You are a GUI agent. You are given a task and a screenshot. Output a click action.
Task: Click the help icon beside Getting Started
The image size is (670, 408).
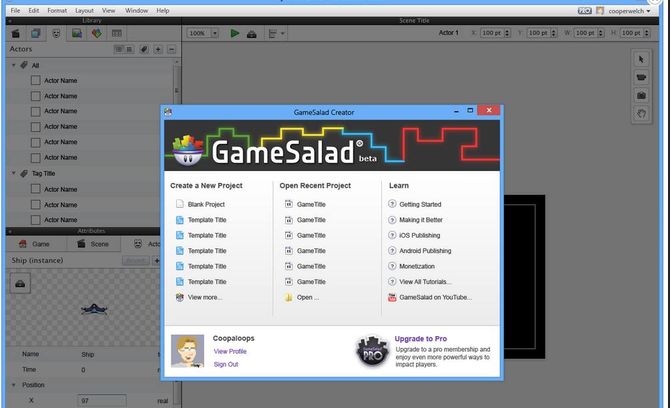click(x=392, y=204)
